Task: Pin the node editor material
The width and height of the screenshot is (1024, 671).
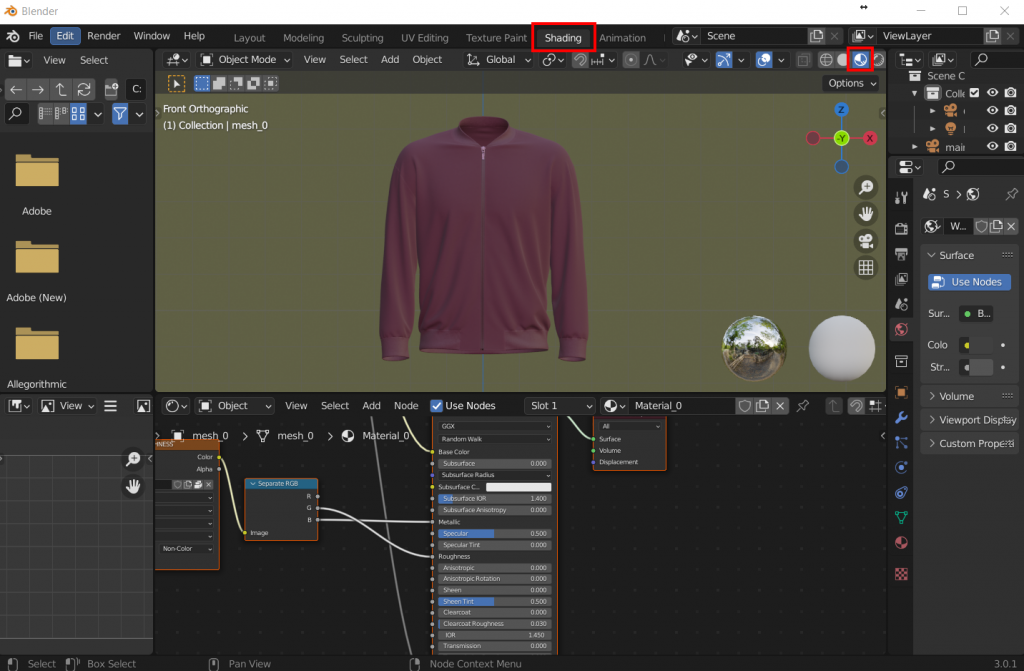Action: pos(803,406)
